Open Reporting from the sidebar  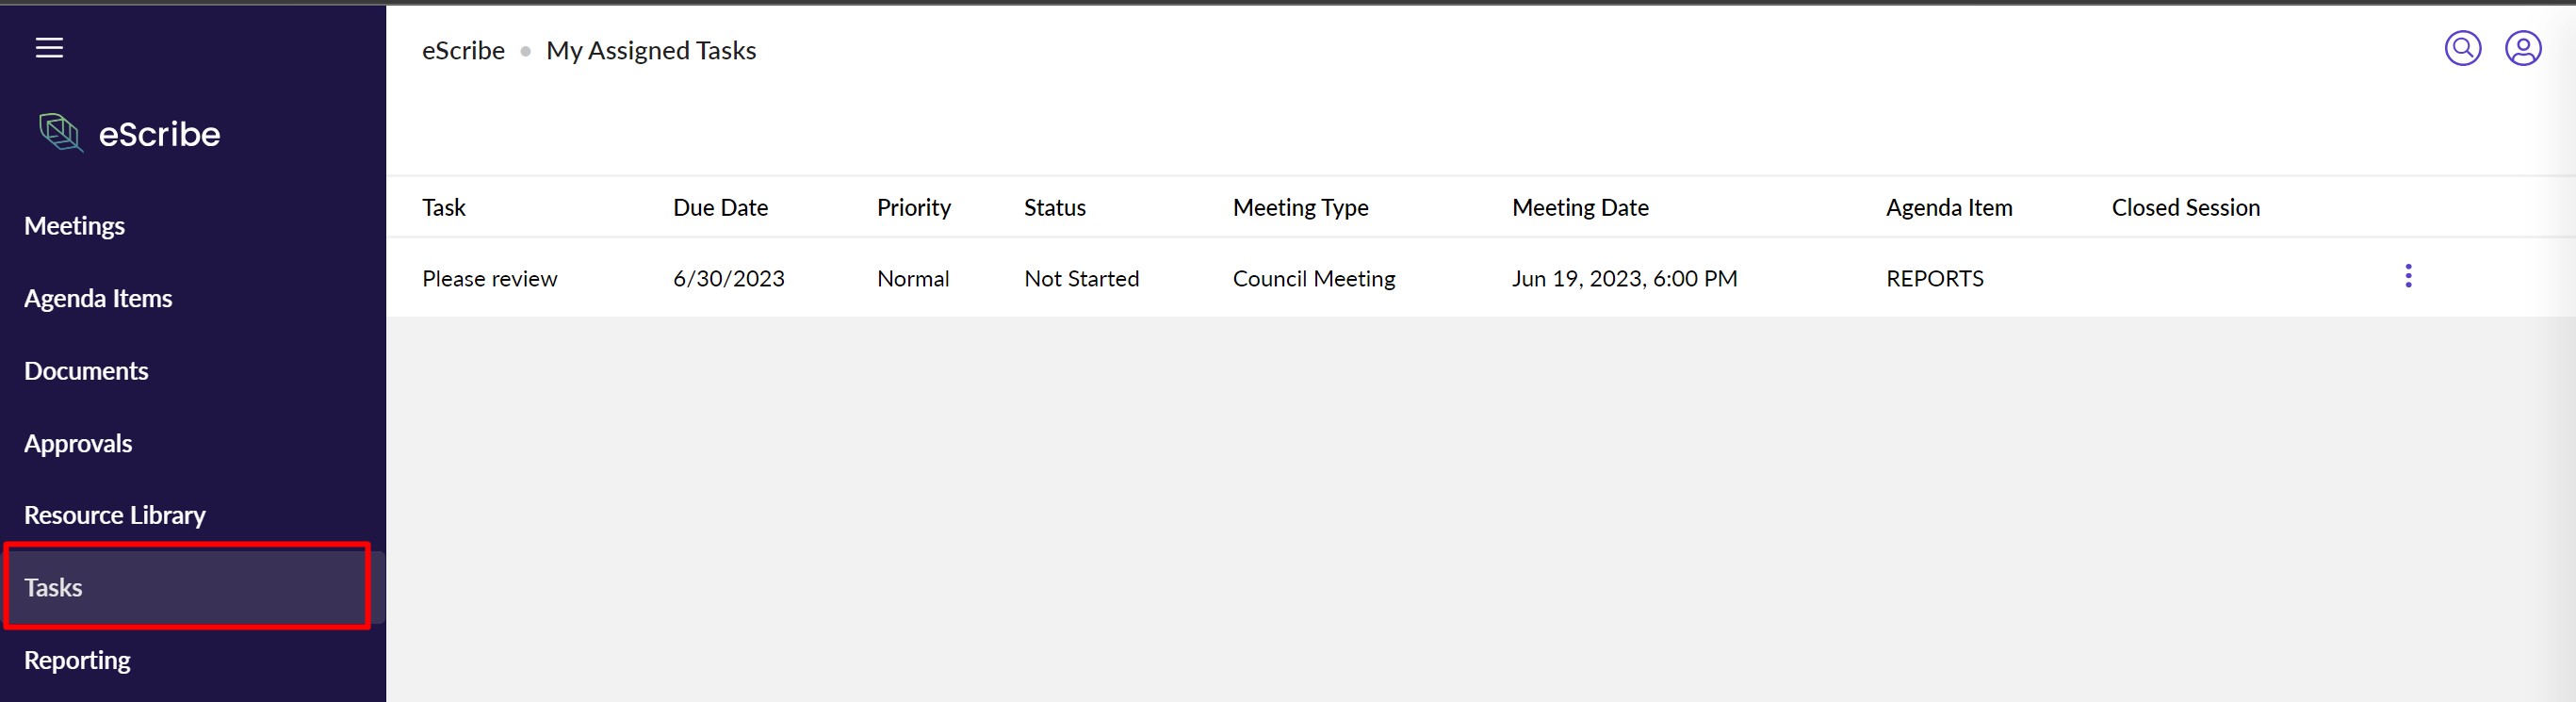tap(77, 661)
